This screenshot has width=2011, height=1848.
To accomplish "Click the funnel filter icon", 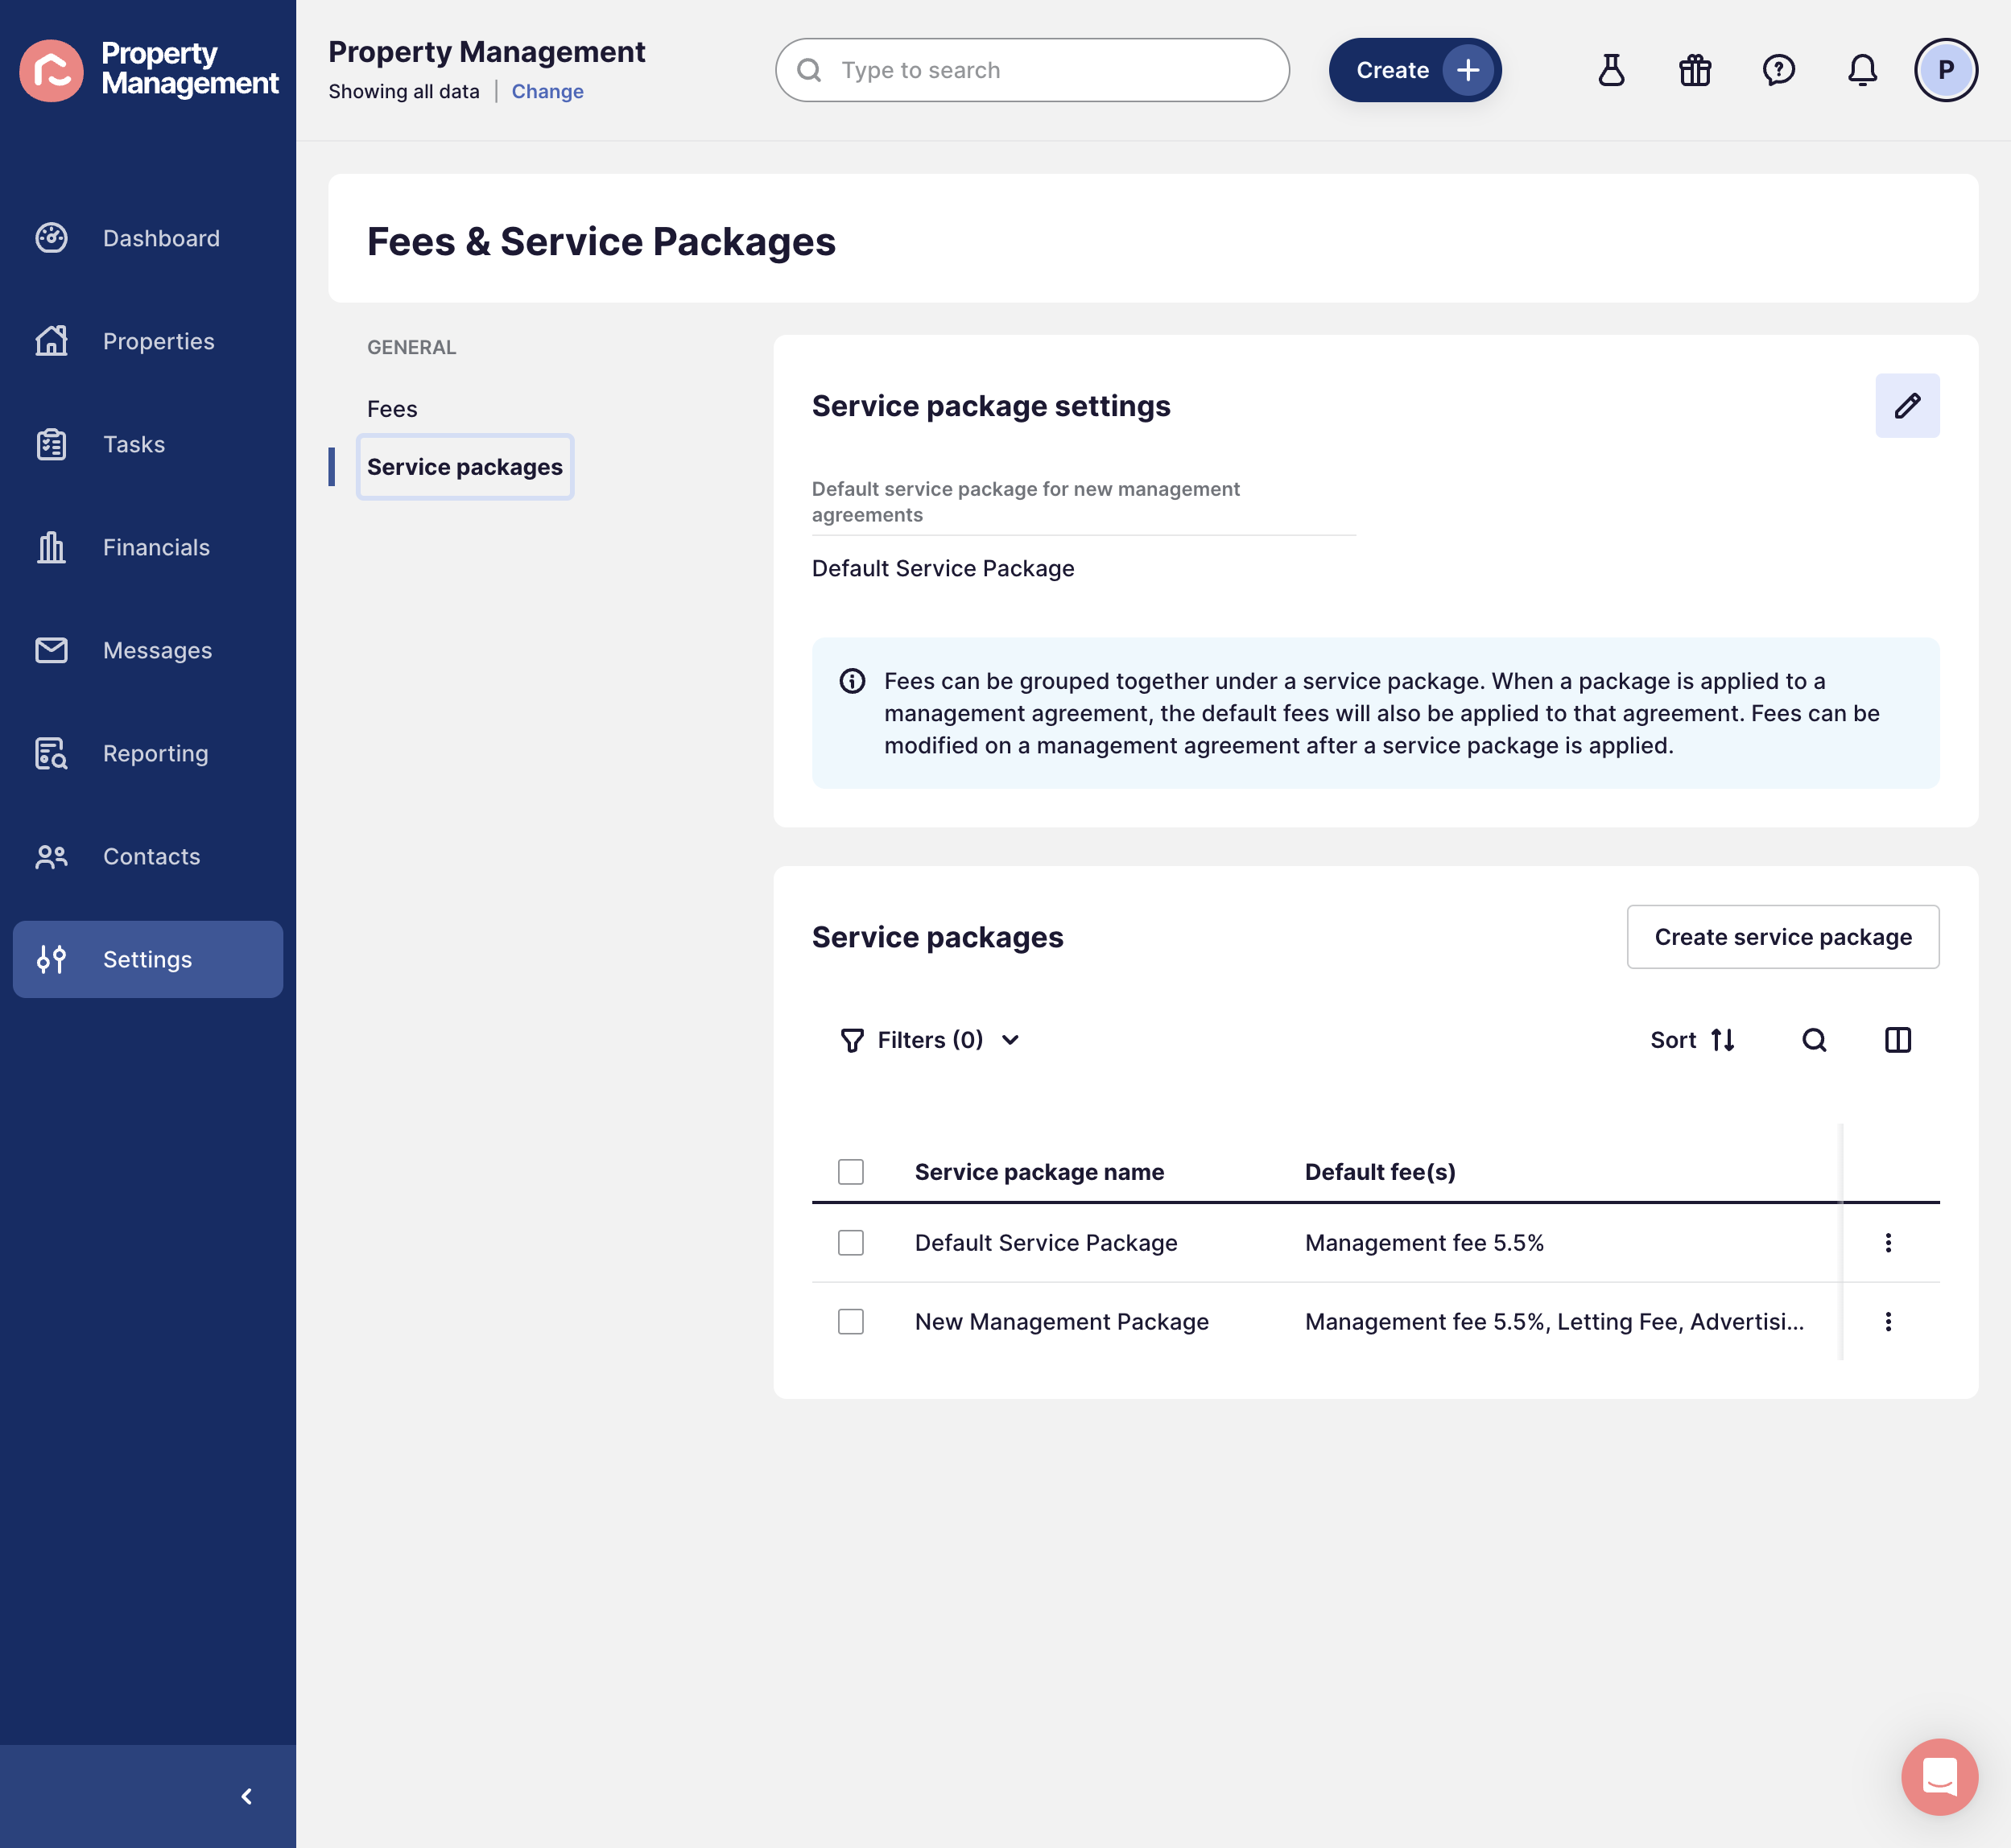I will pos(852,1040).
